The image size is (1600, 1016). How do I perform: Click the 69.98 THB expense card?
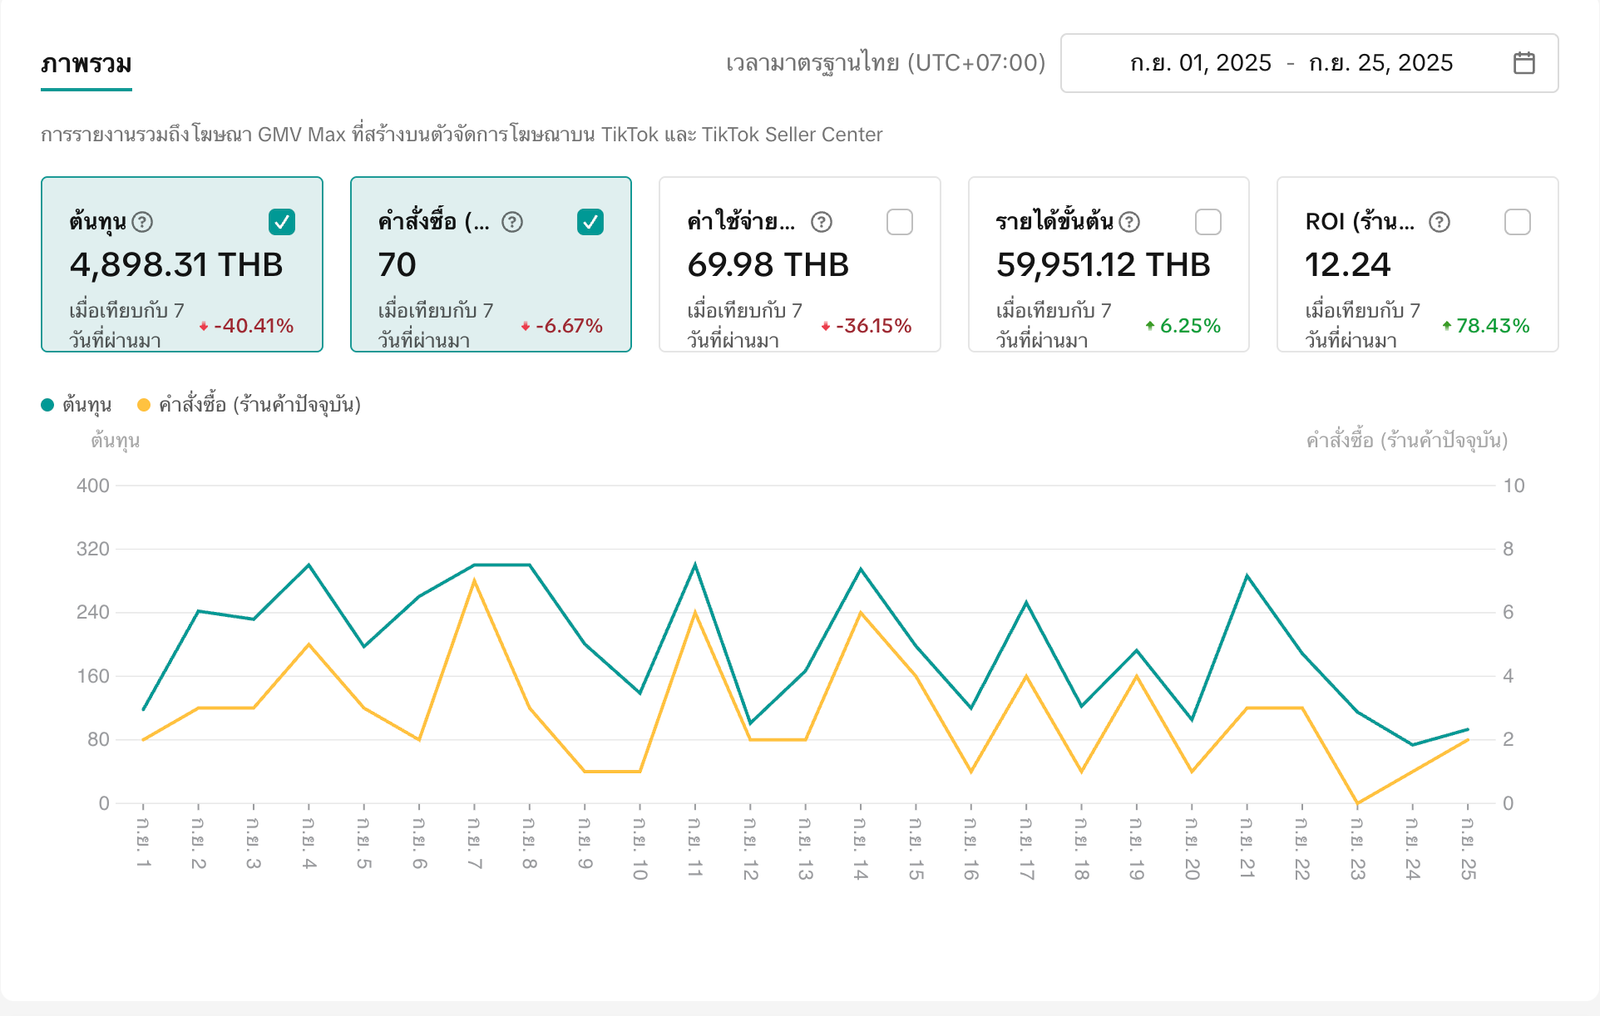[799, 265]
